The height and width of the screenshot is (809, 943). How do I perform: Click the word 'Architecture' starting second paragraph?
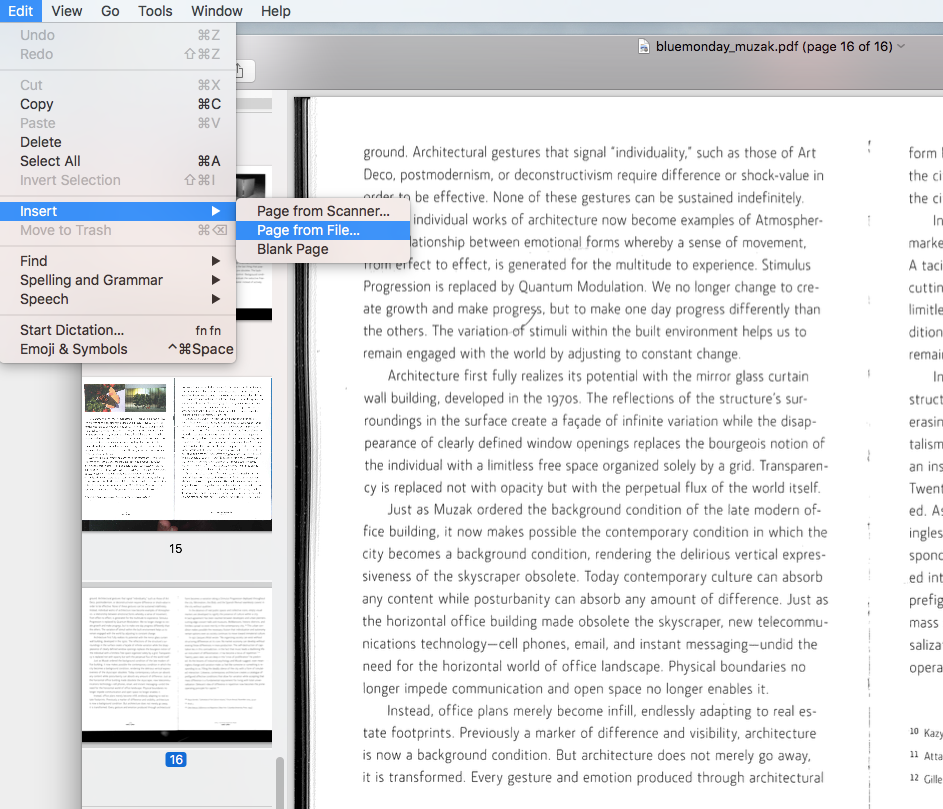[423, 376]
